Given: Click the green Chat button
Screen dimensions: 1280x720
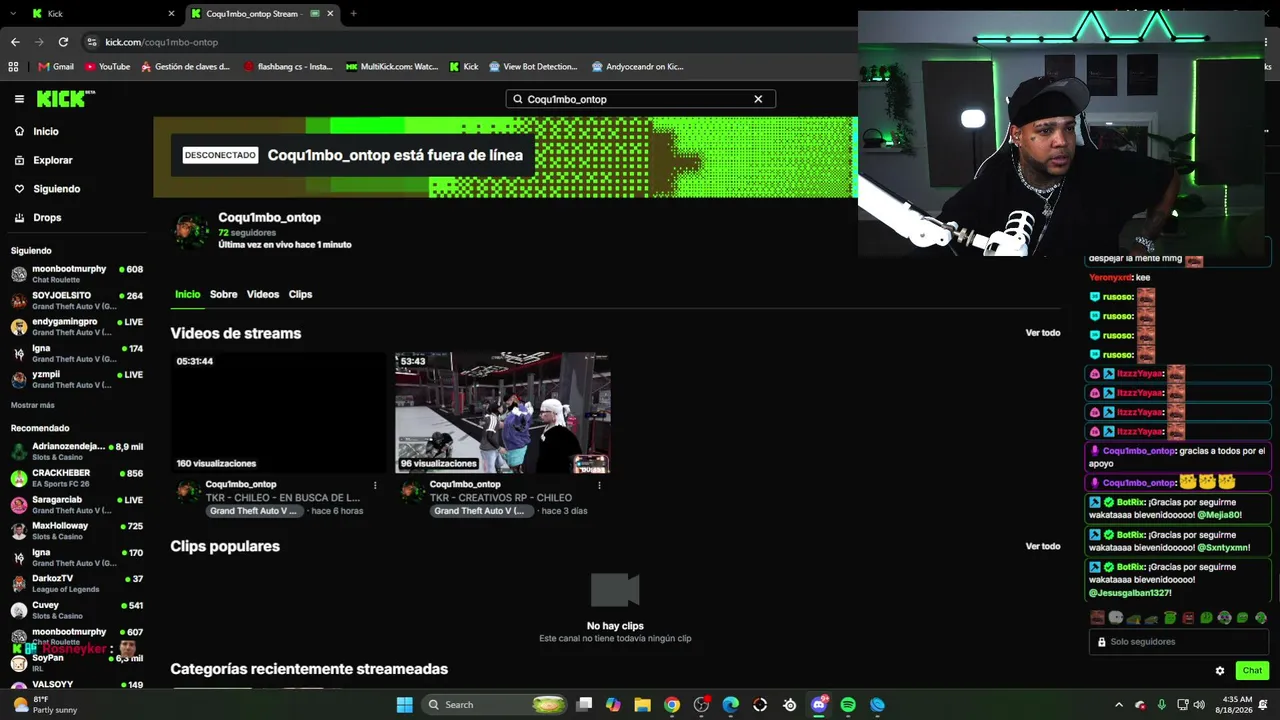Looking at the screenshot, I should tap(1252, 671).
